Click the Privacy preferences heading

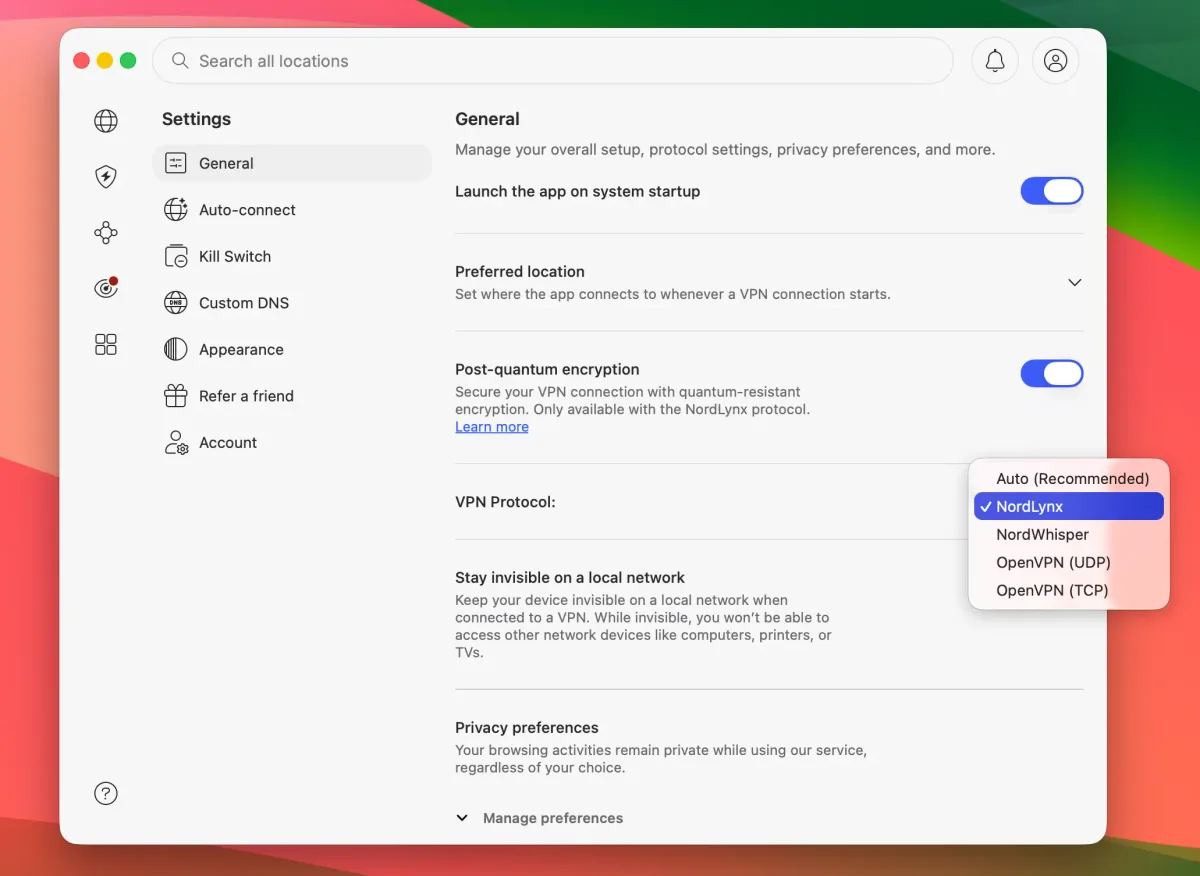[x=527, y=728]
